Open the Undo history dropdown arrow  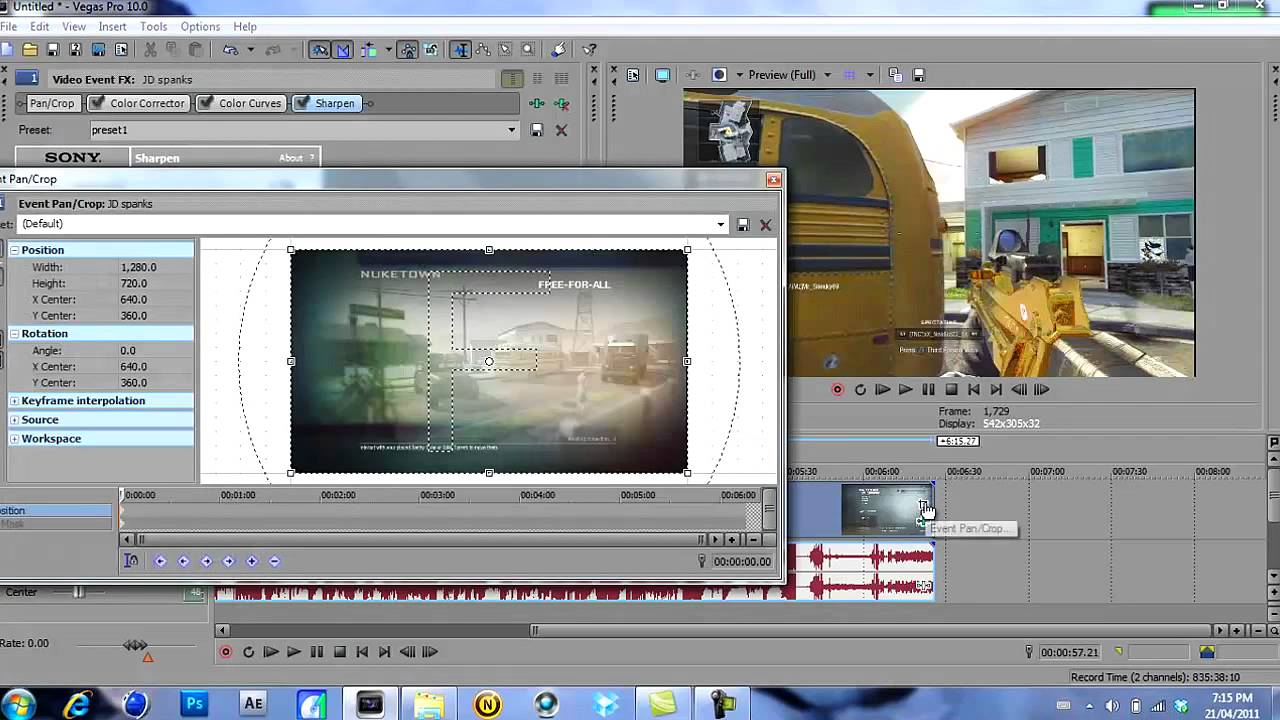click(x=250, y=49)
